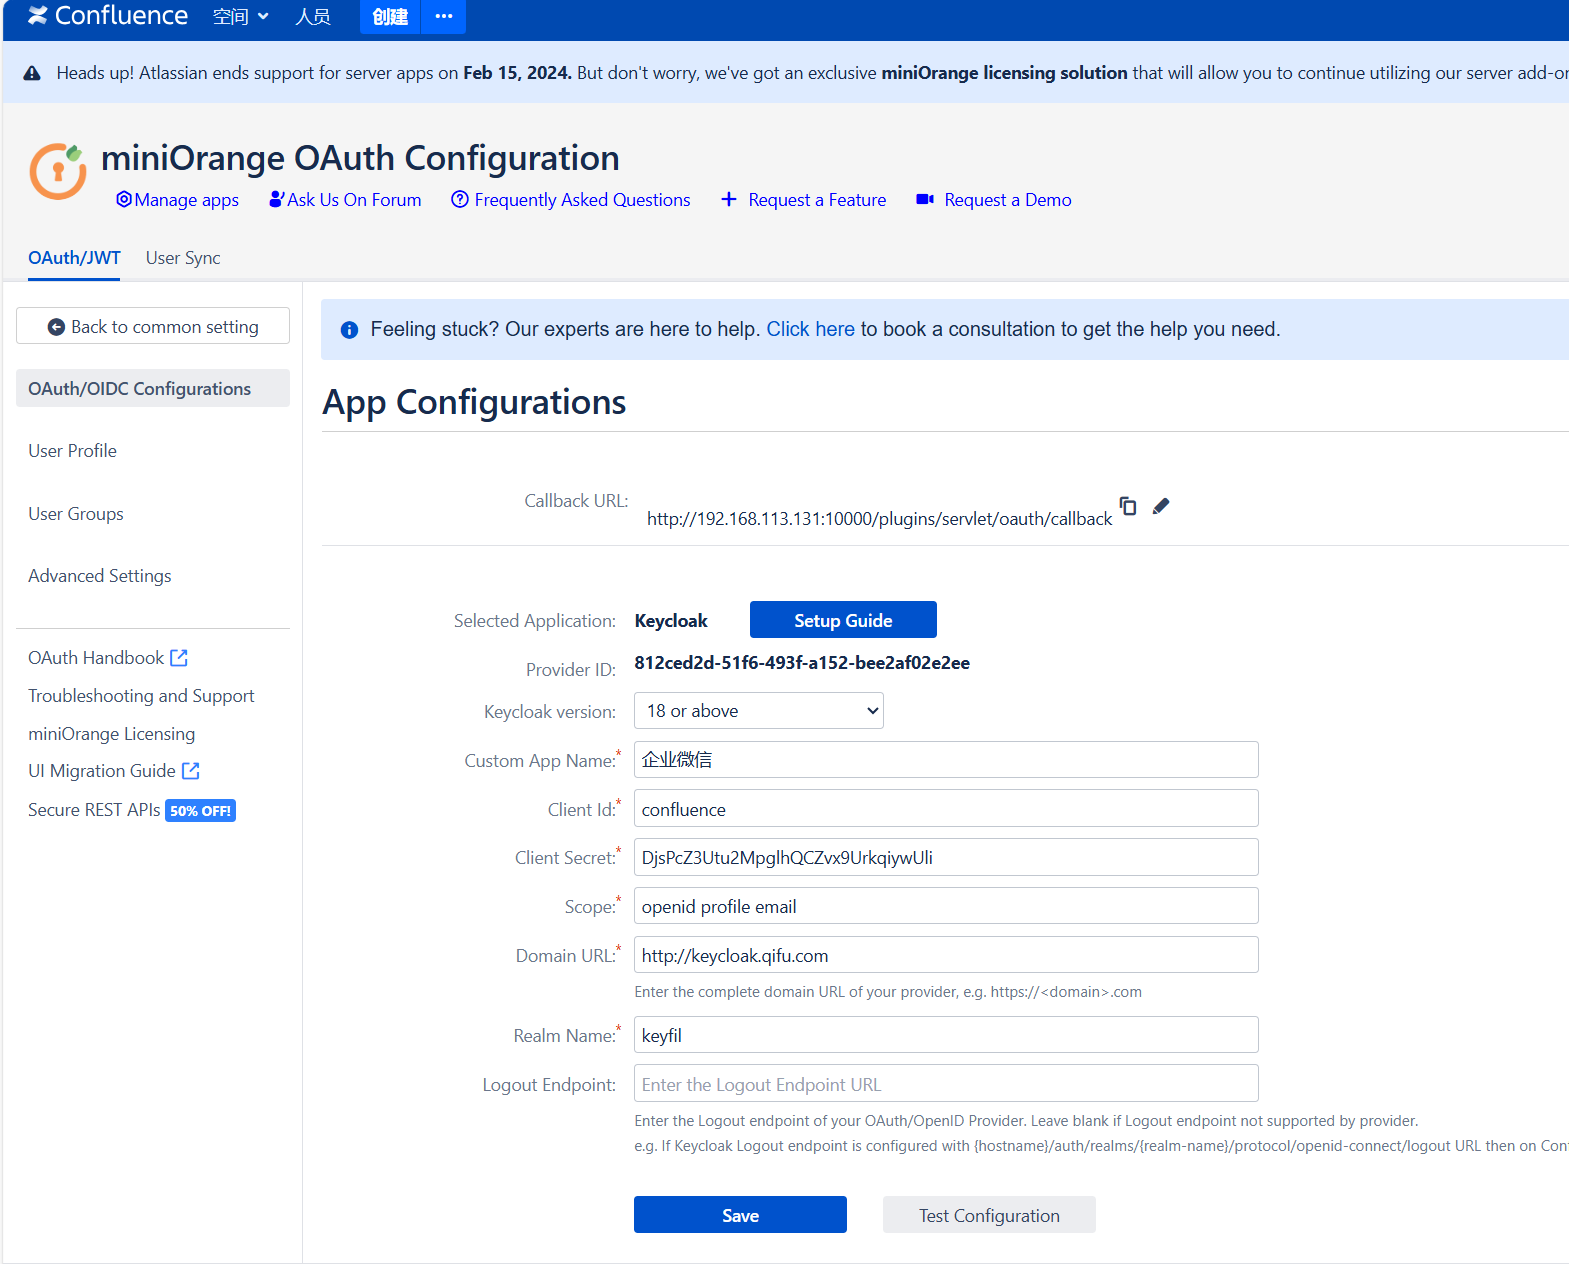Open the Keycloak Setup Guide
This screenshot has height=1264, width=1569.
[x=843, y=620]
